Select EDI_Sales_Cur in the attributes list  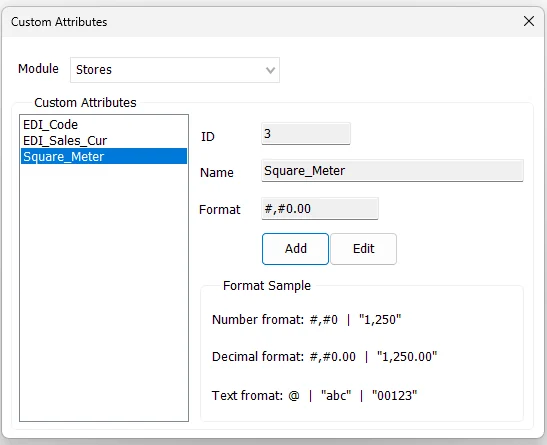pyautogui.click(x=104, y=141)
